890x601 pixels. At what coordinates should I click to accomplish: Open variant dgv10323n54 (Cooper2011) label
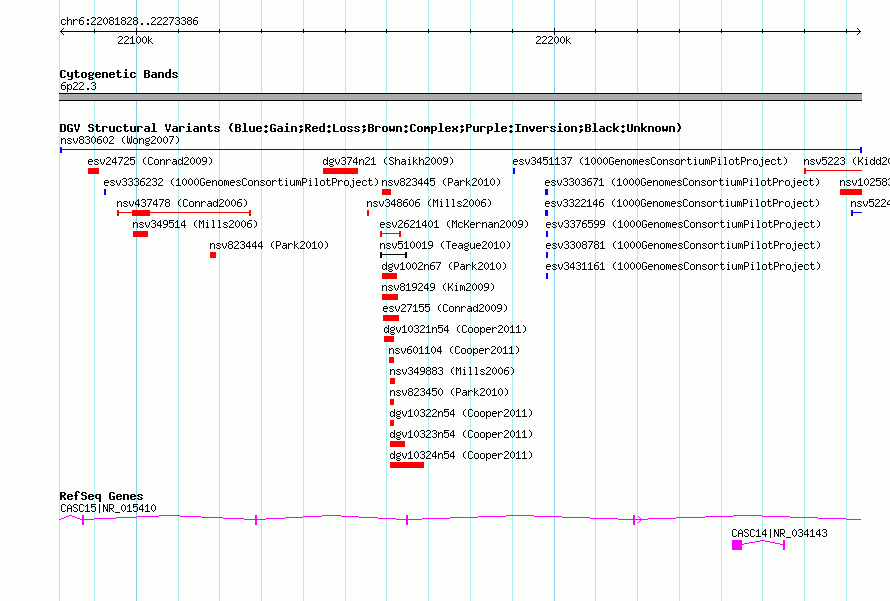click(461, 434)
